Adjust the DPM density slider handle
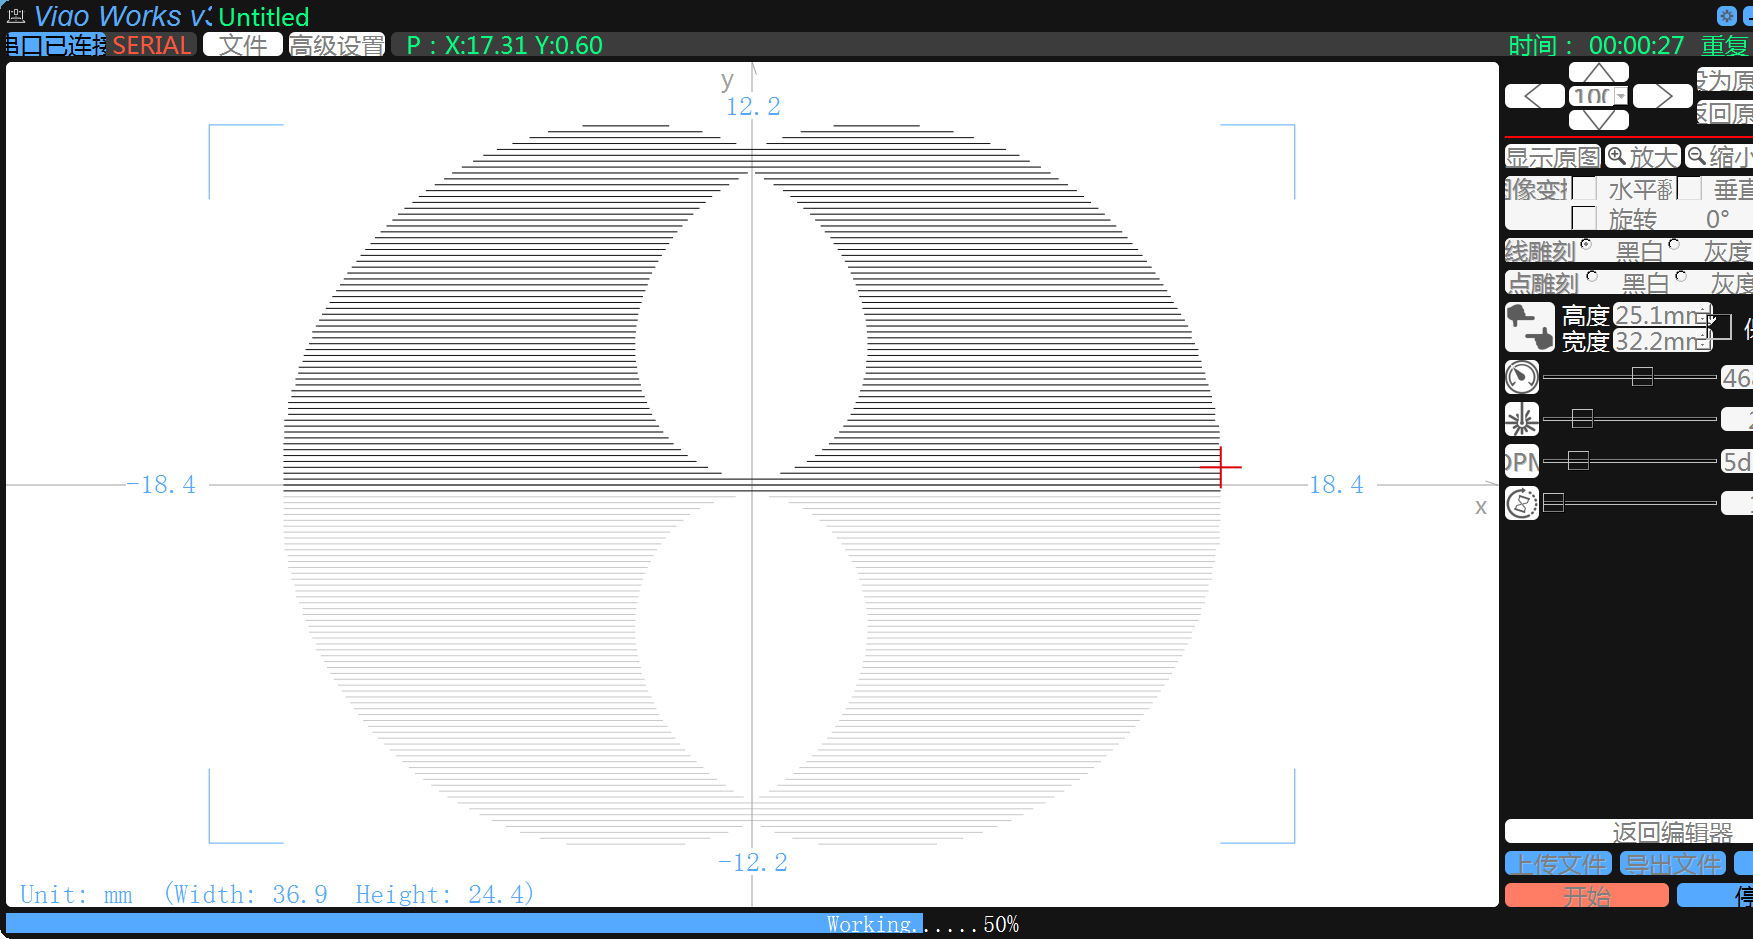The image size is (1753, 939). (x=1578, y=461)
